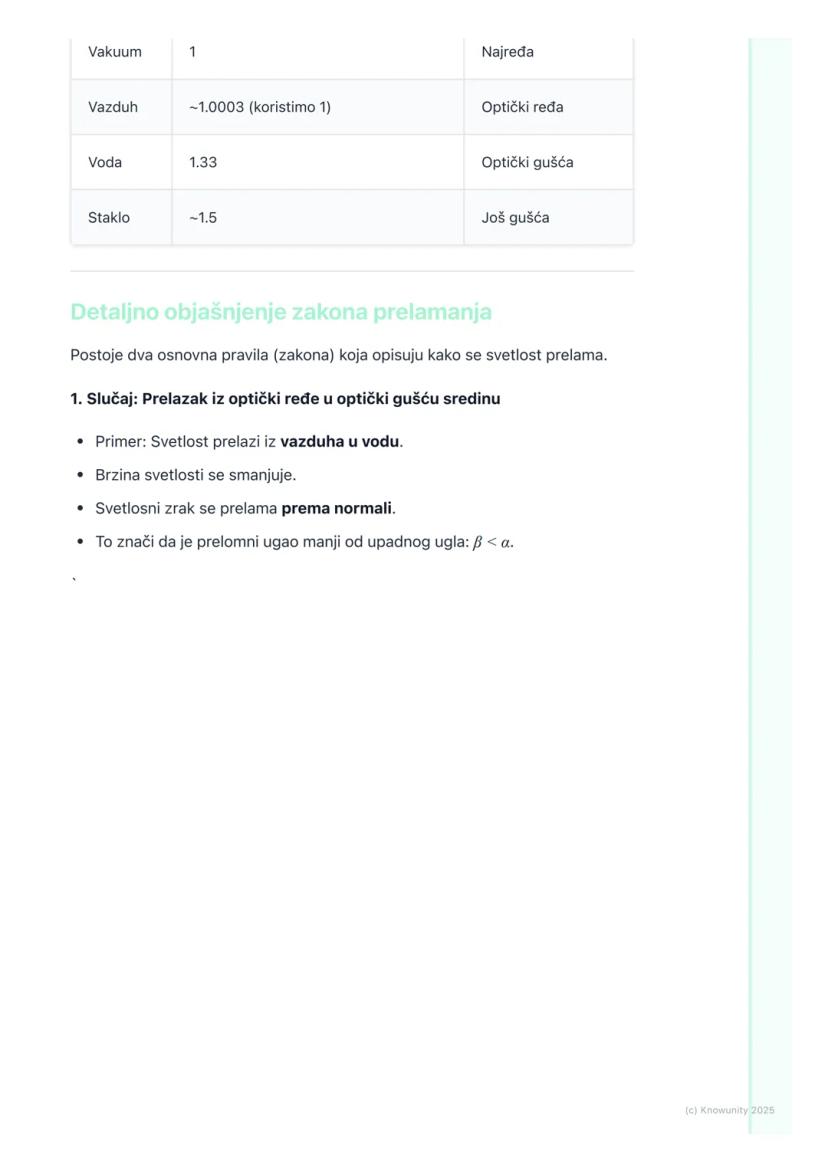This screenshot has height=1171, width=828.
Task: Click the "Vazduh" row label
Action: [113, 107]
